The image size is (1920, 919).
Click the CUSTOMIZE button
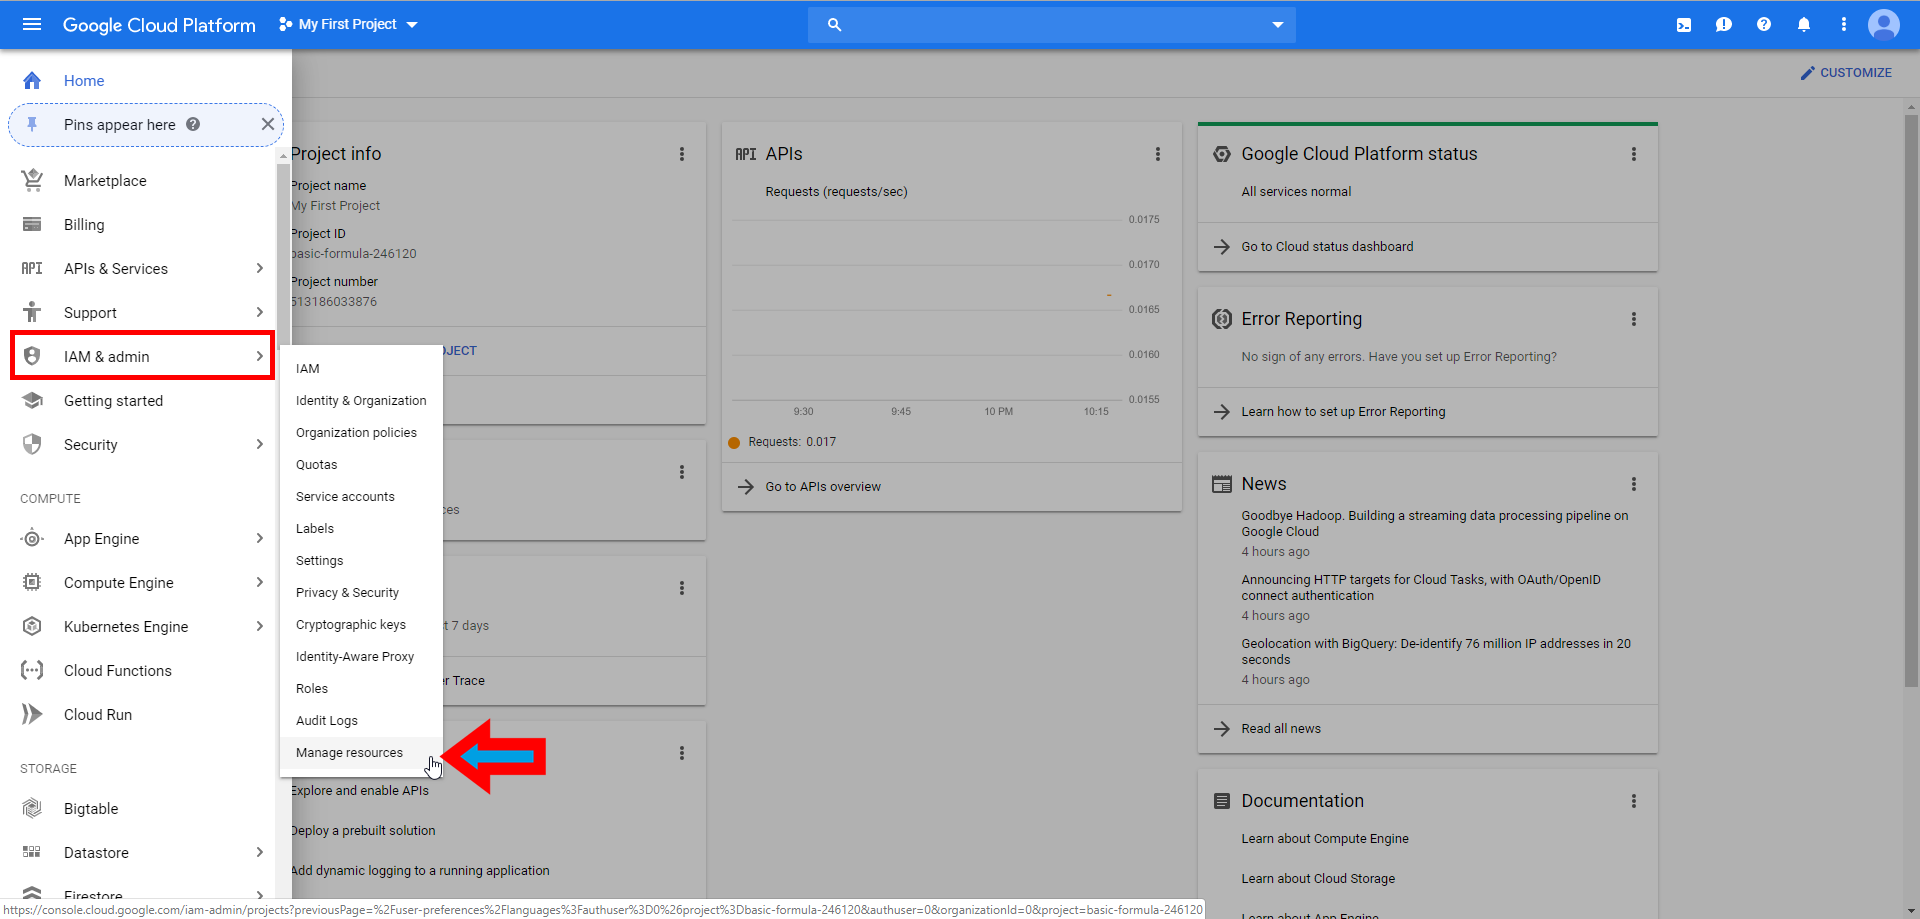(1846, 73)
